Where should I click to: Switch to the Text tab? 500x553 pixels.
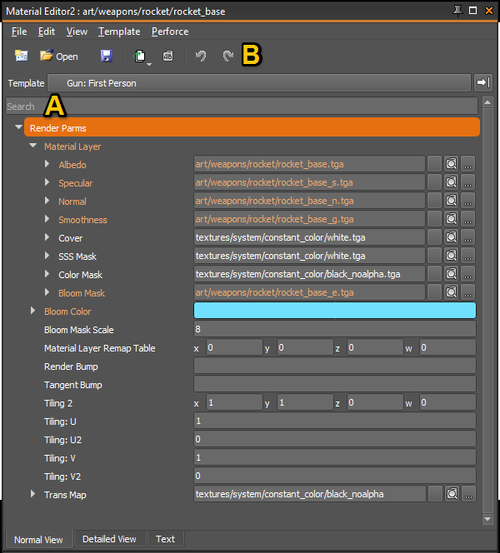[x=165, y=539]
